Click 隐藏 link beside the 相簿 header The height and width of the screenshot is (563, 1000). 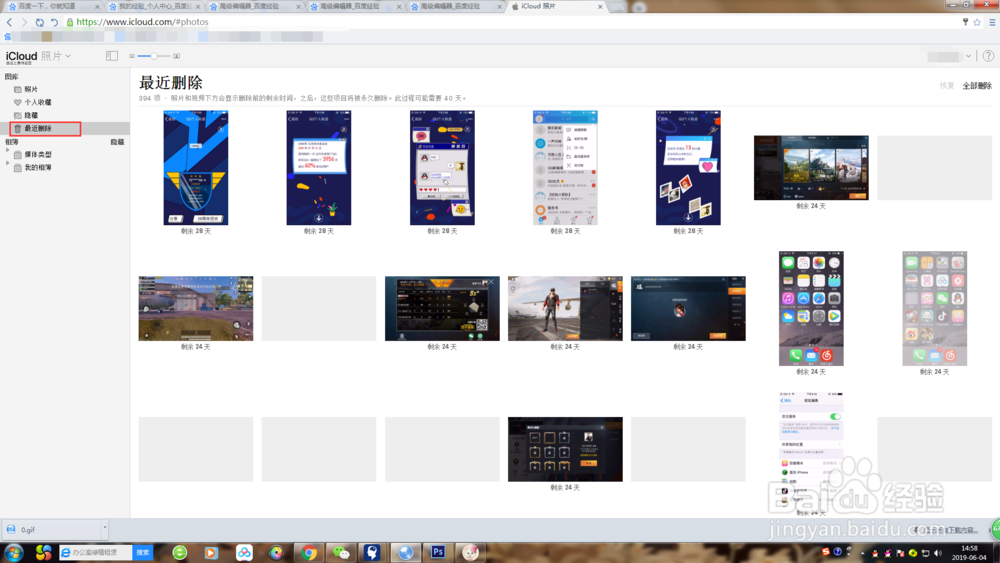[117, 142]
